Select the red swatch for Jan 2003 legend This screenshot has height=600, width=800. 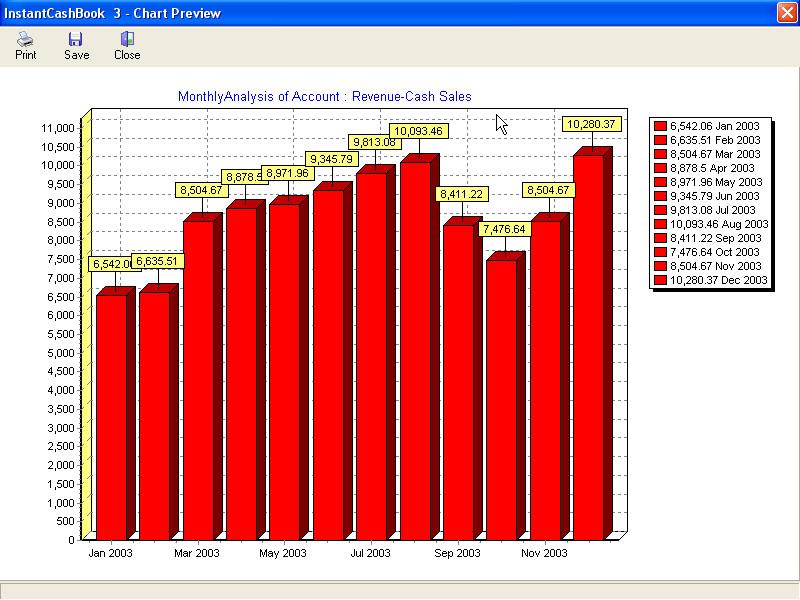click(x=660, y=126)
